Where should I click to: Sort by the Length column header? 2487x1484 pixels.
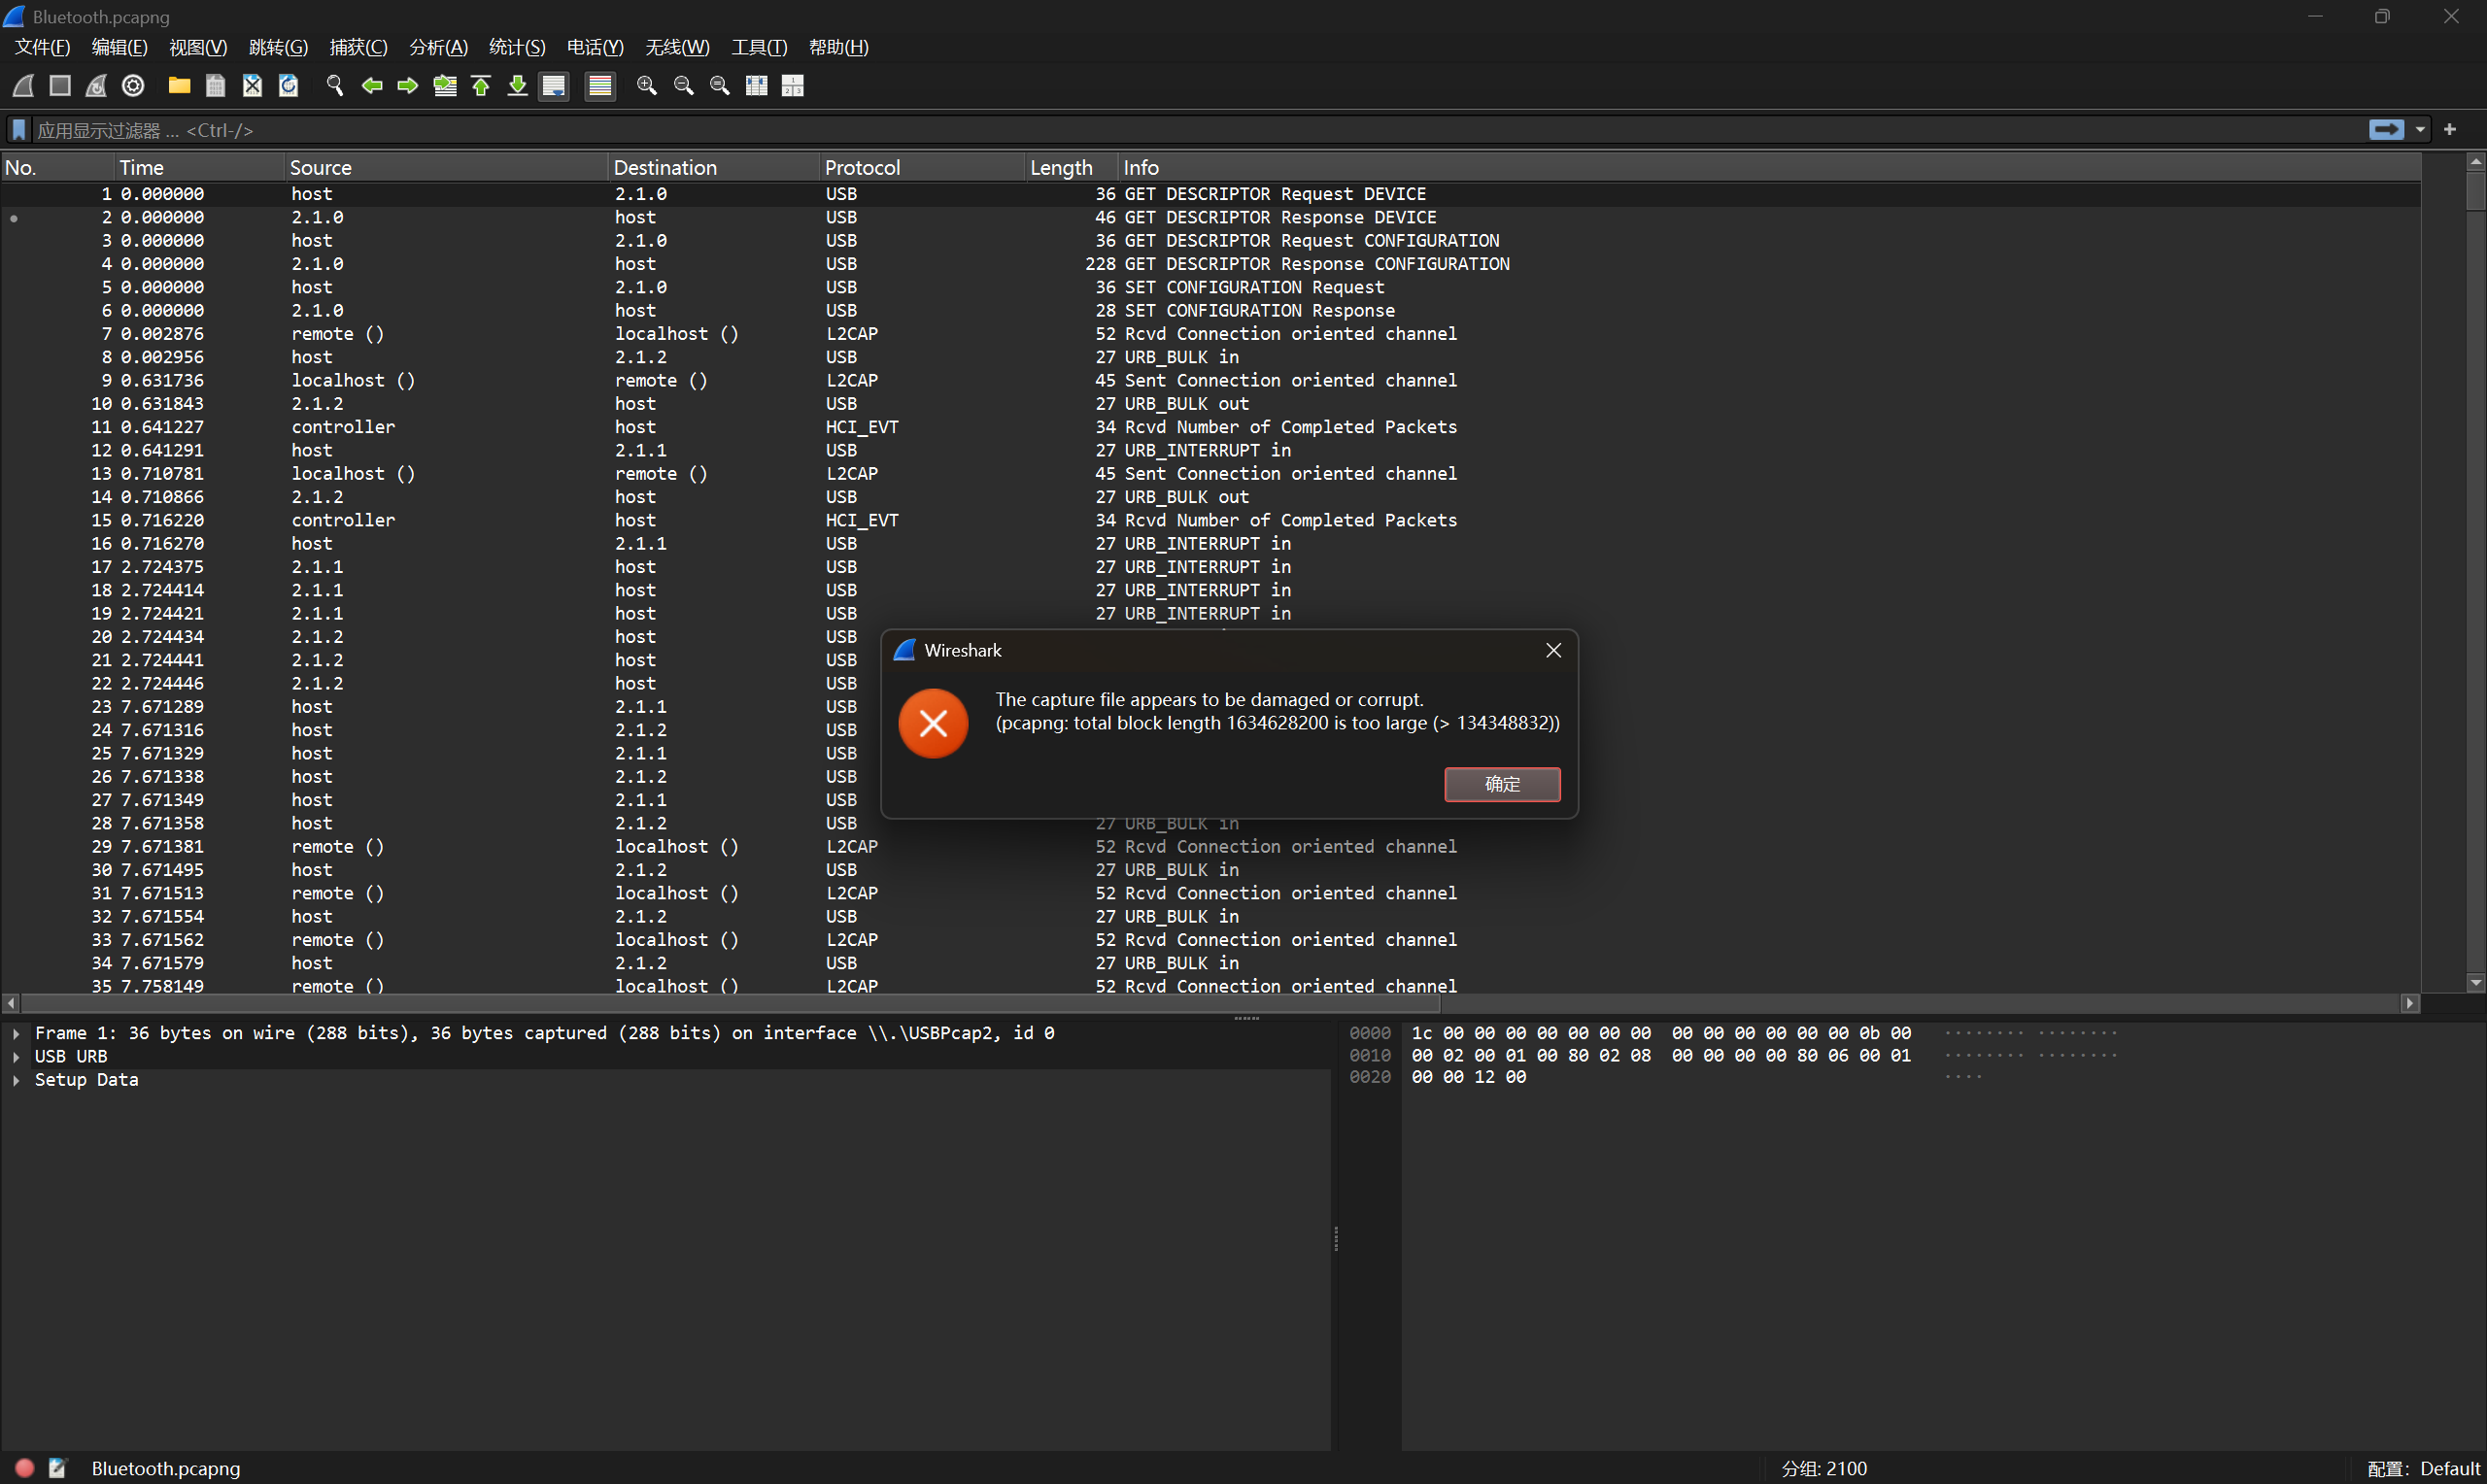(x=1071, y=167)
